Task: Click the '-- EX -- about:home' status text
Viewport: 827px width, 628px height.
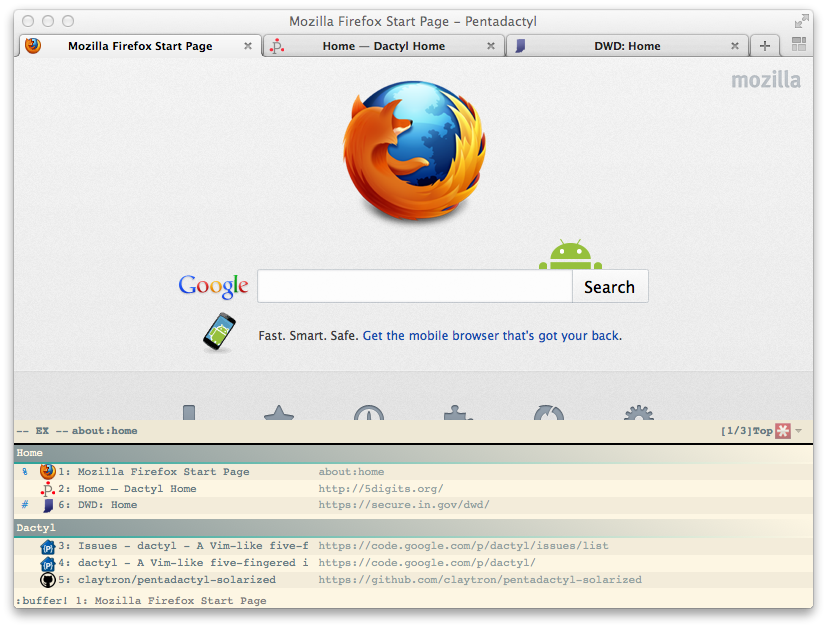Action: [77, 431]
